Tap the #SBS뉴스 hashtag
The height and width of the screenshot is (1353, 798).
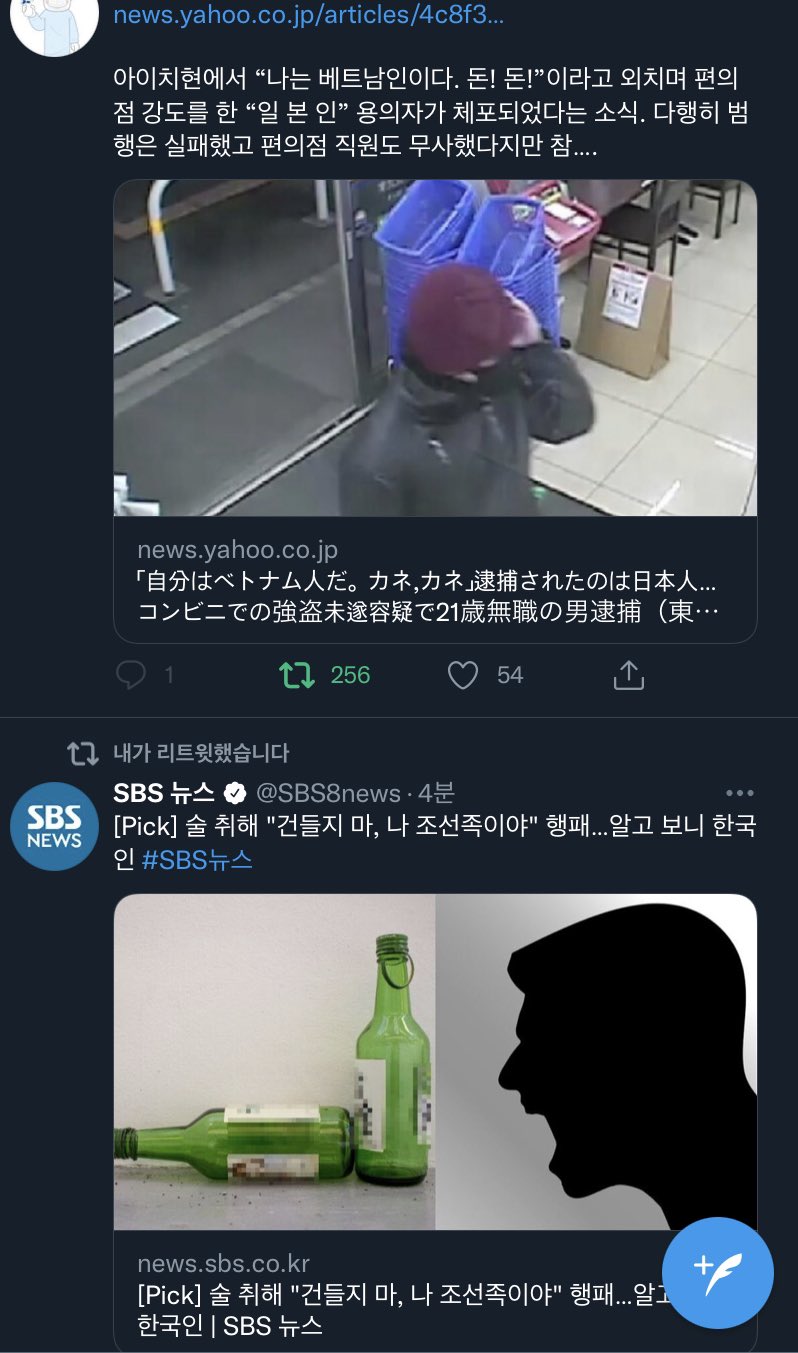197,860
